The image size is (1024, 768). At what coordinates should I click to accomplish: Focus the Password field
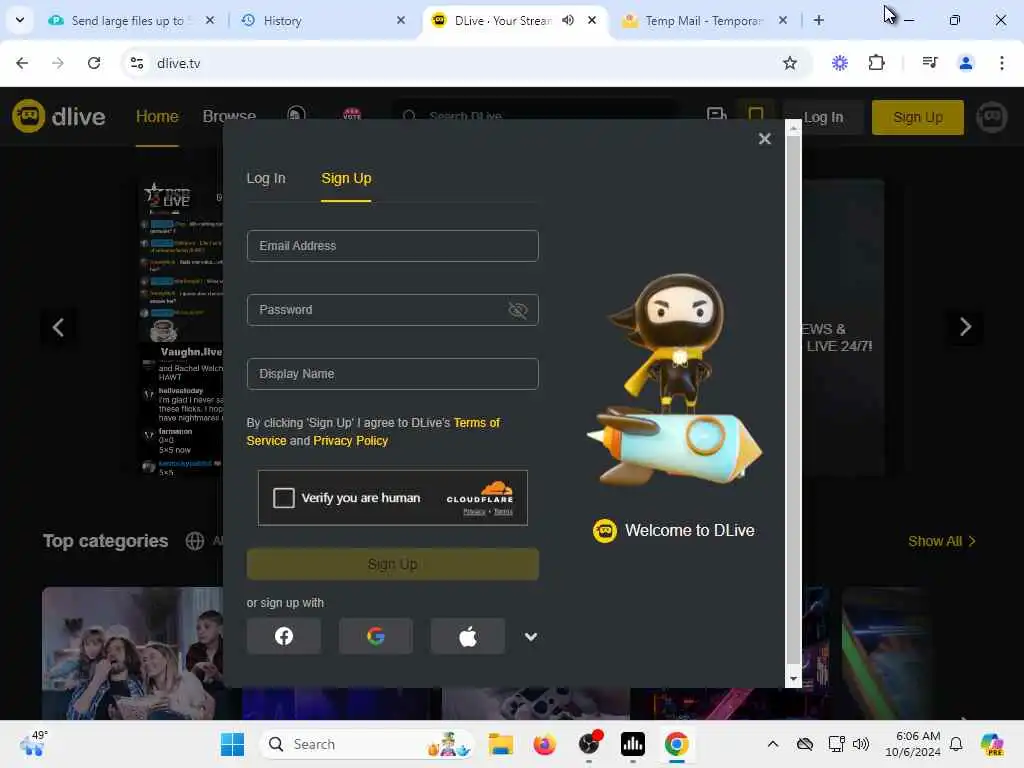pos(392,310)
